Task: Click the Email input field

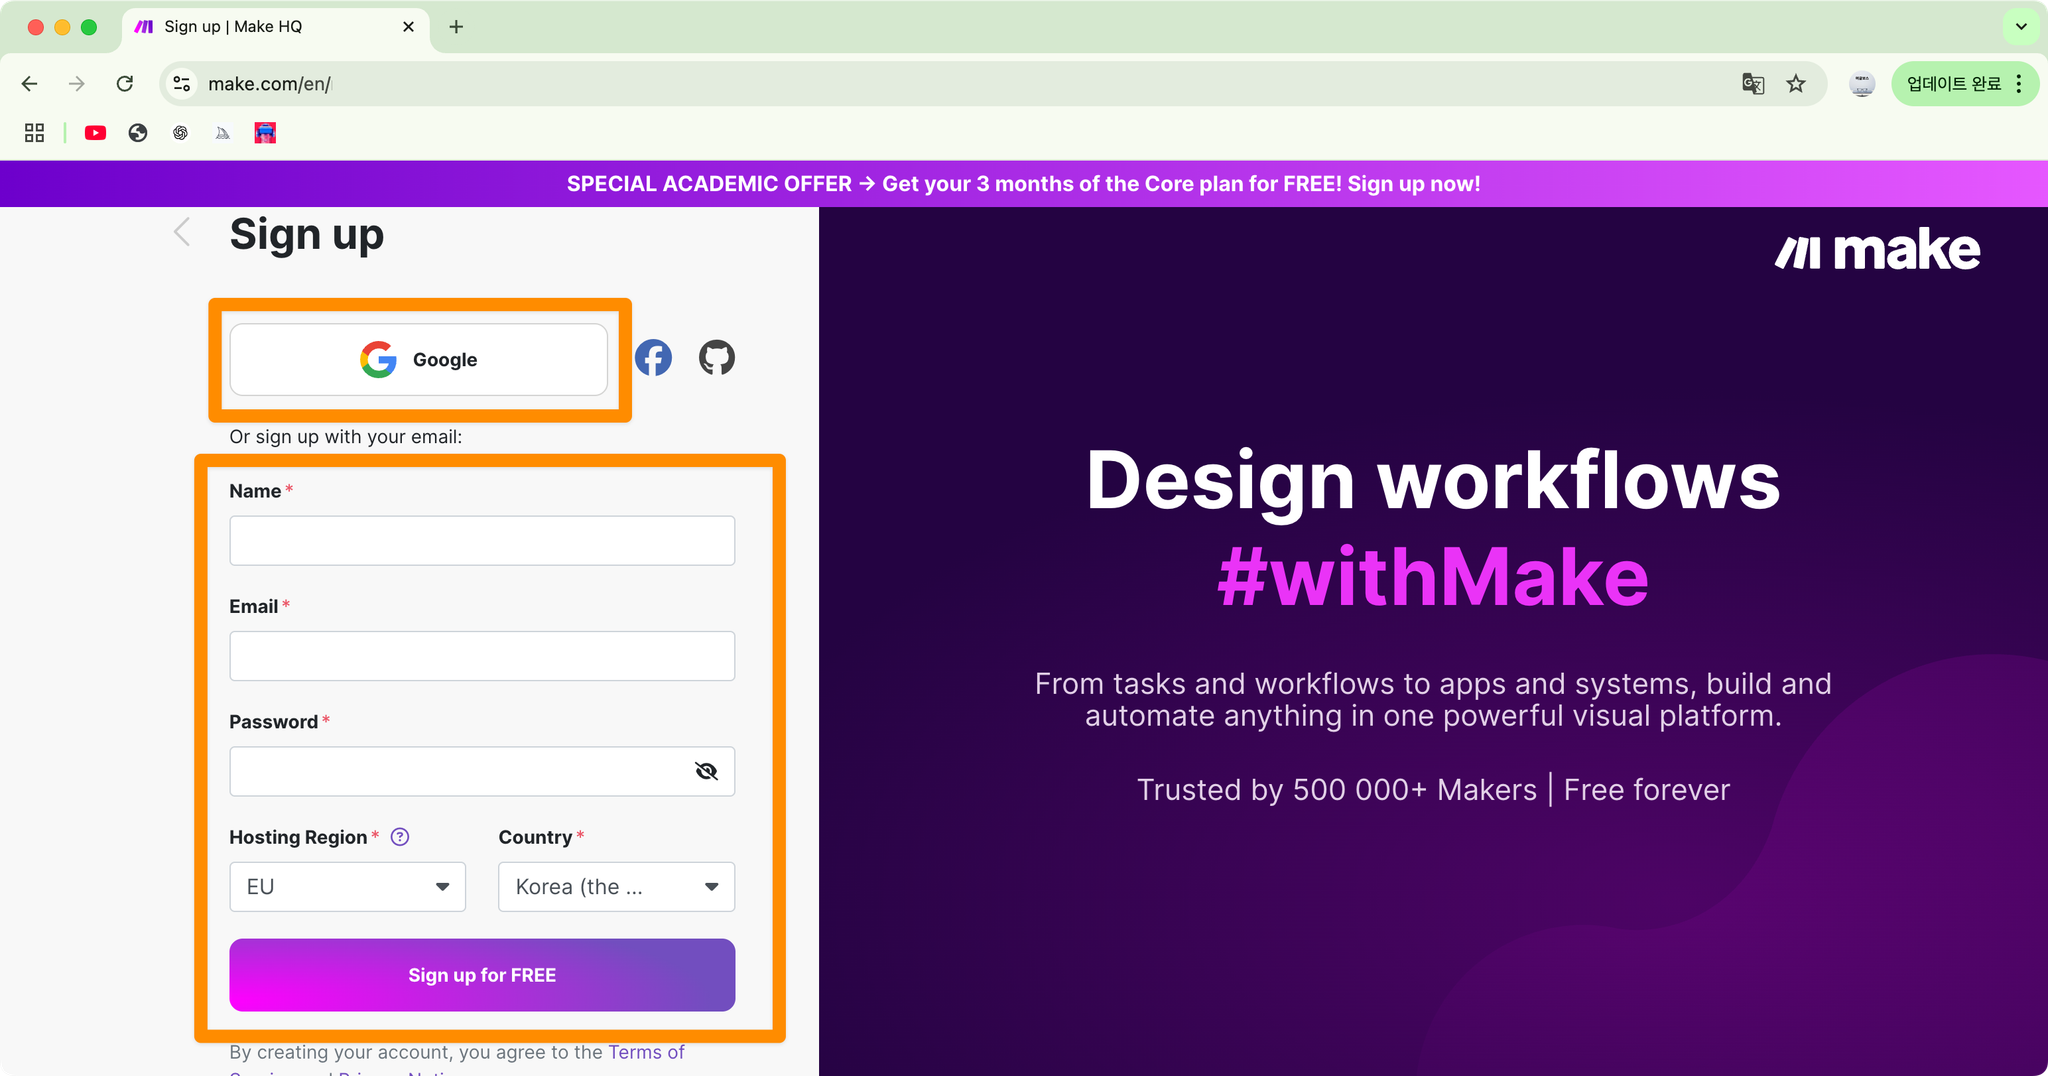Action: point(482,656)
